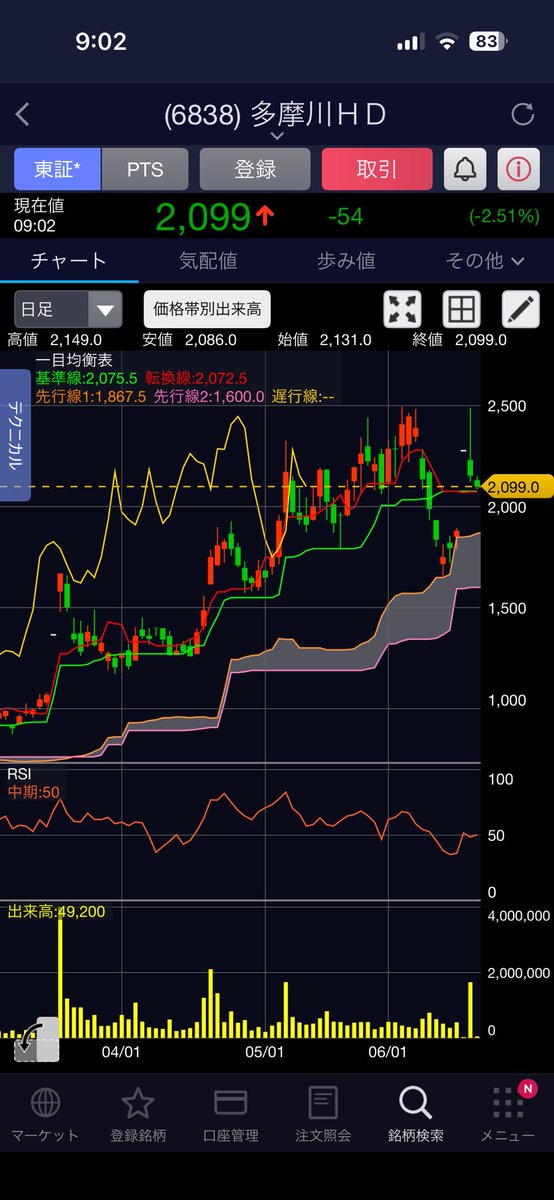
Task: Tap the 一目均衡表 indicator label
Action: [x=73, y=361]
